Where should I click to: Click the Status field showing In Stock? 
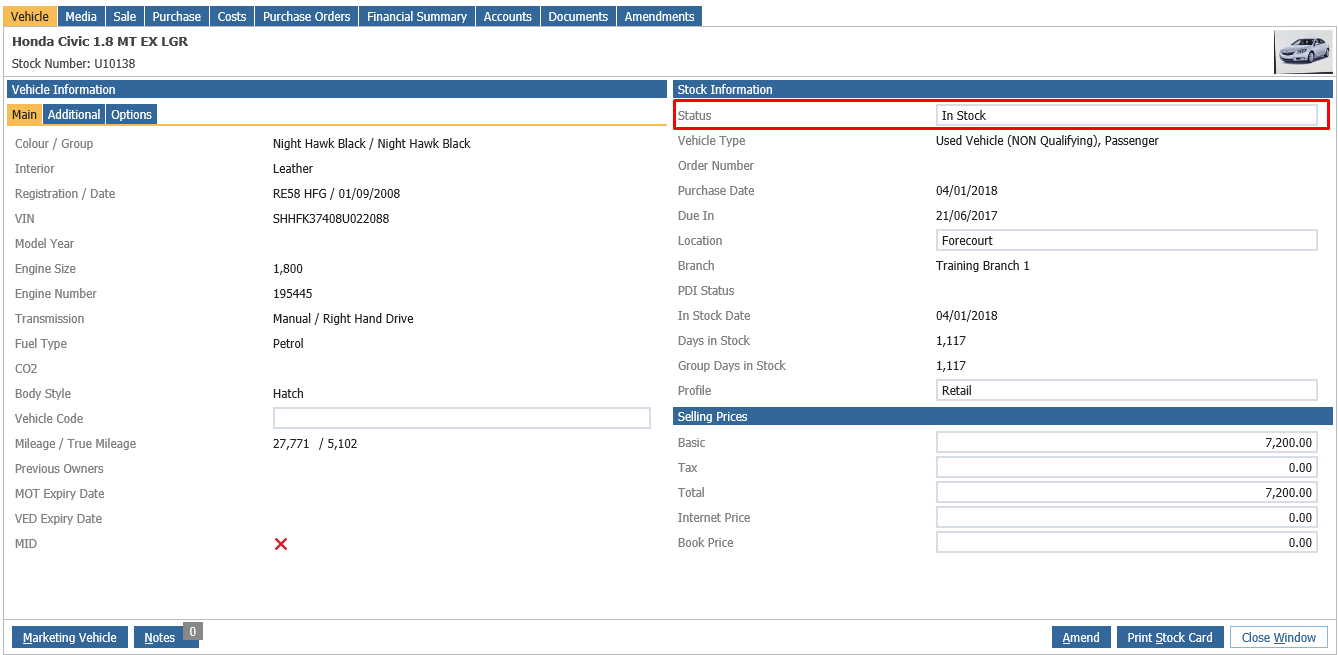tap(1127, 116)
